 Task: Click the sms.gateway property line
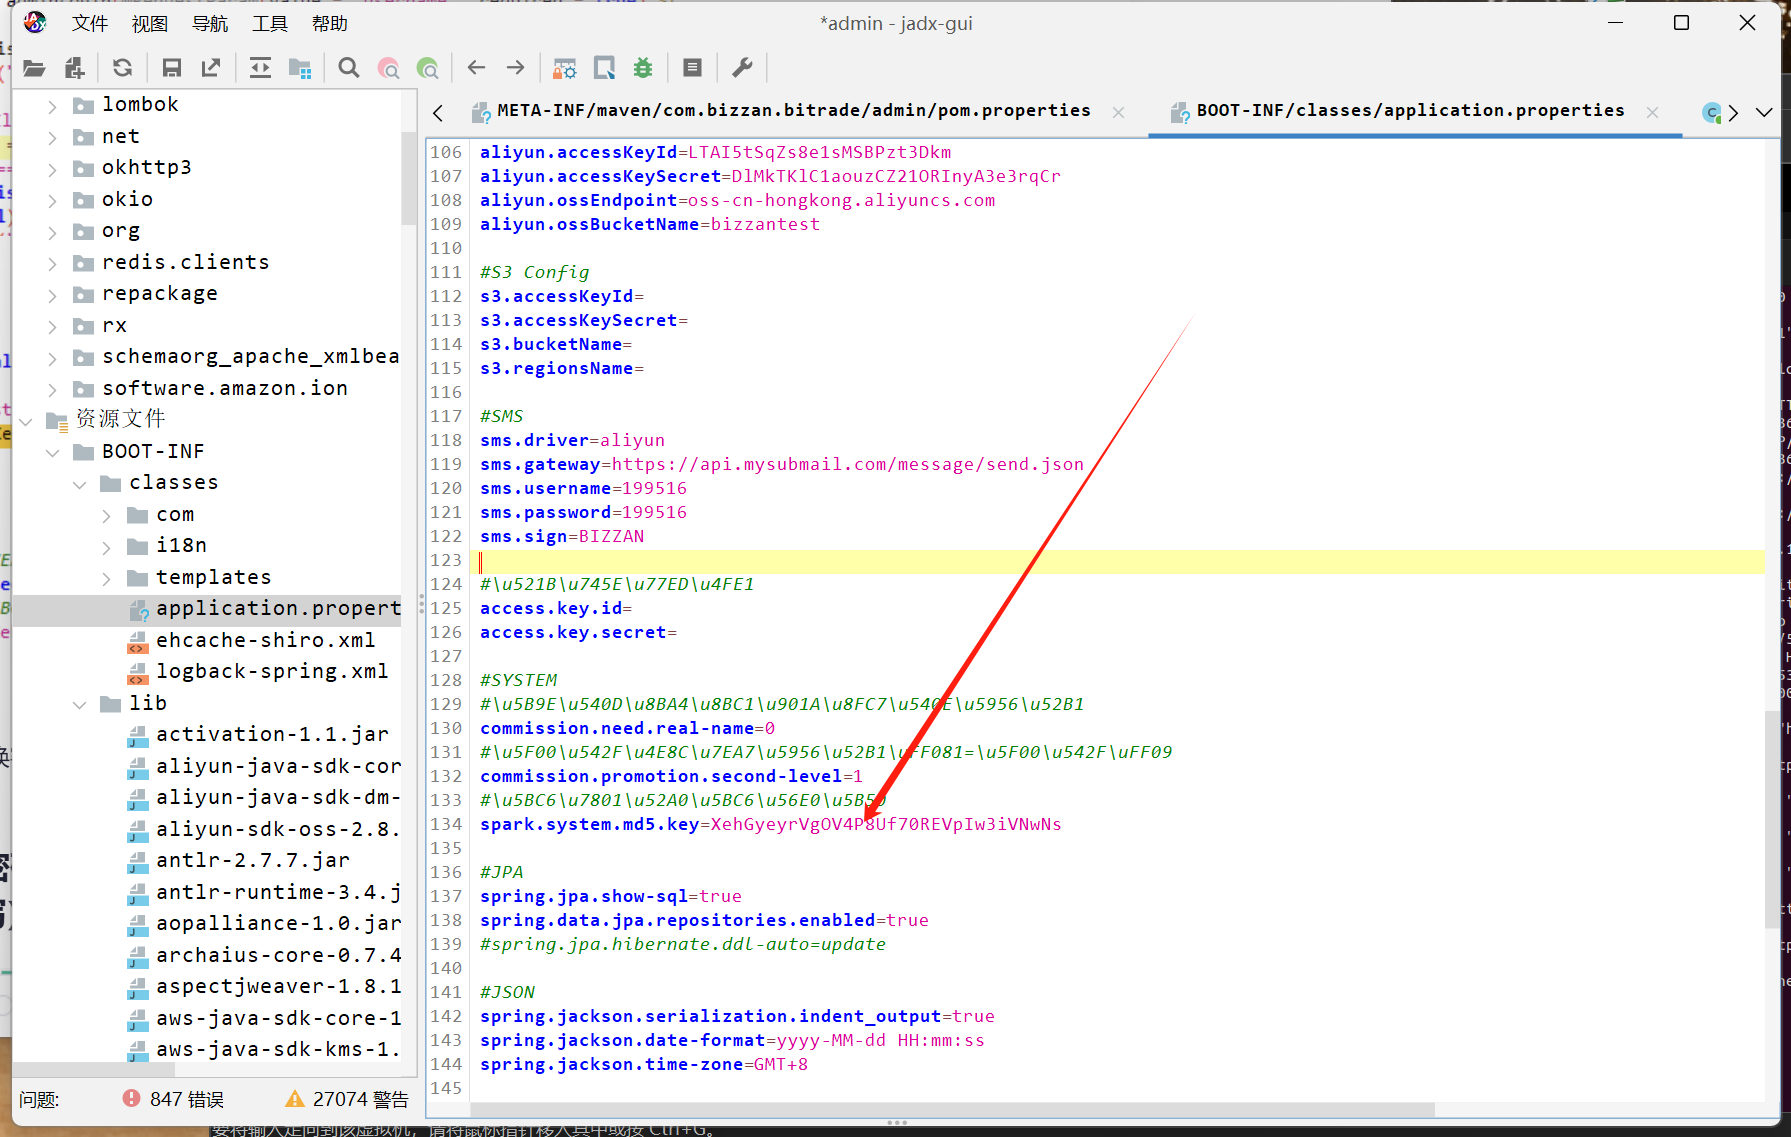click(x=781, y=465)
